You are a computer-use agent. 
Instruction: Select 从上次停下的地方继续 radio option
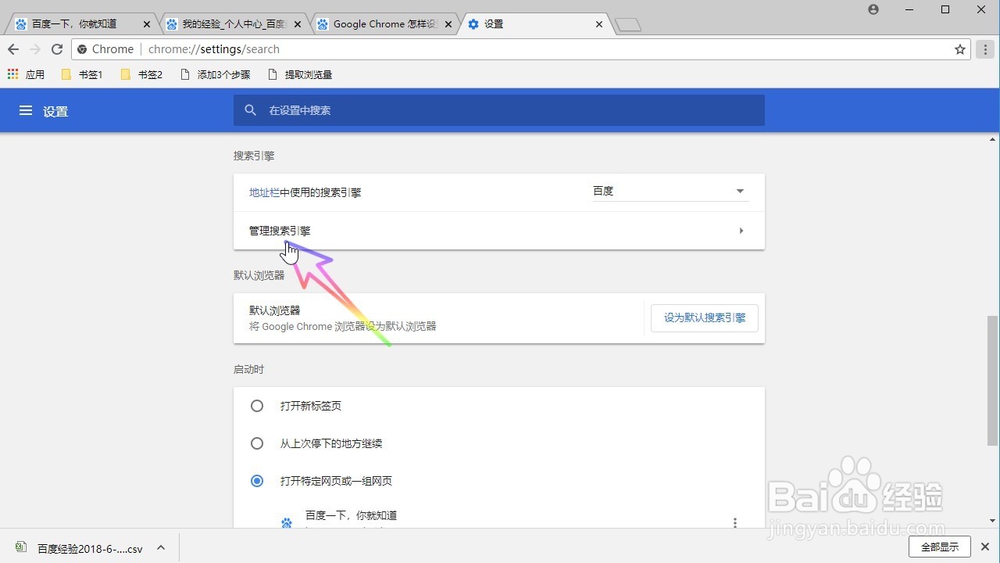tap(257, 443)
